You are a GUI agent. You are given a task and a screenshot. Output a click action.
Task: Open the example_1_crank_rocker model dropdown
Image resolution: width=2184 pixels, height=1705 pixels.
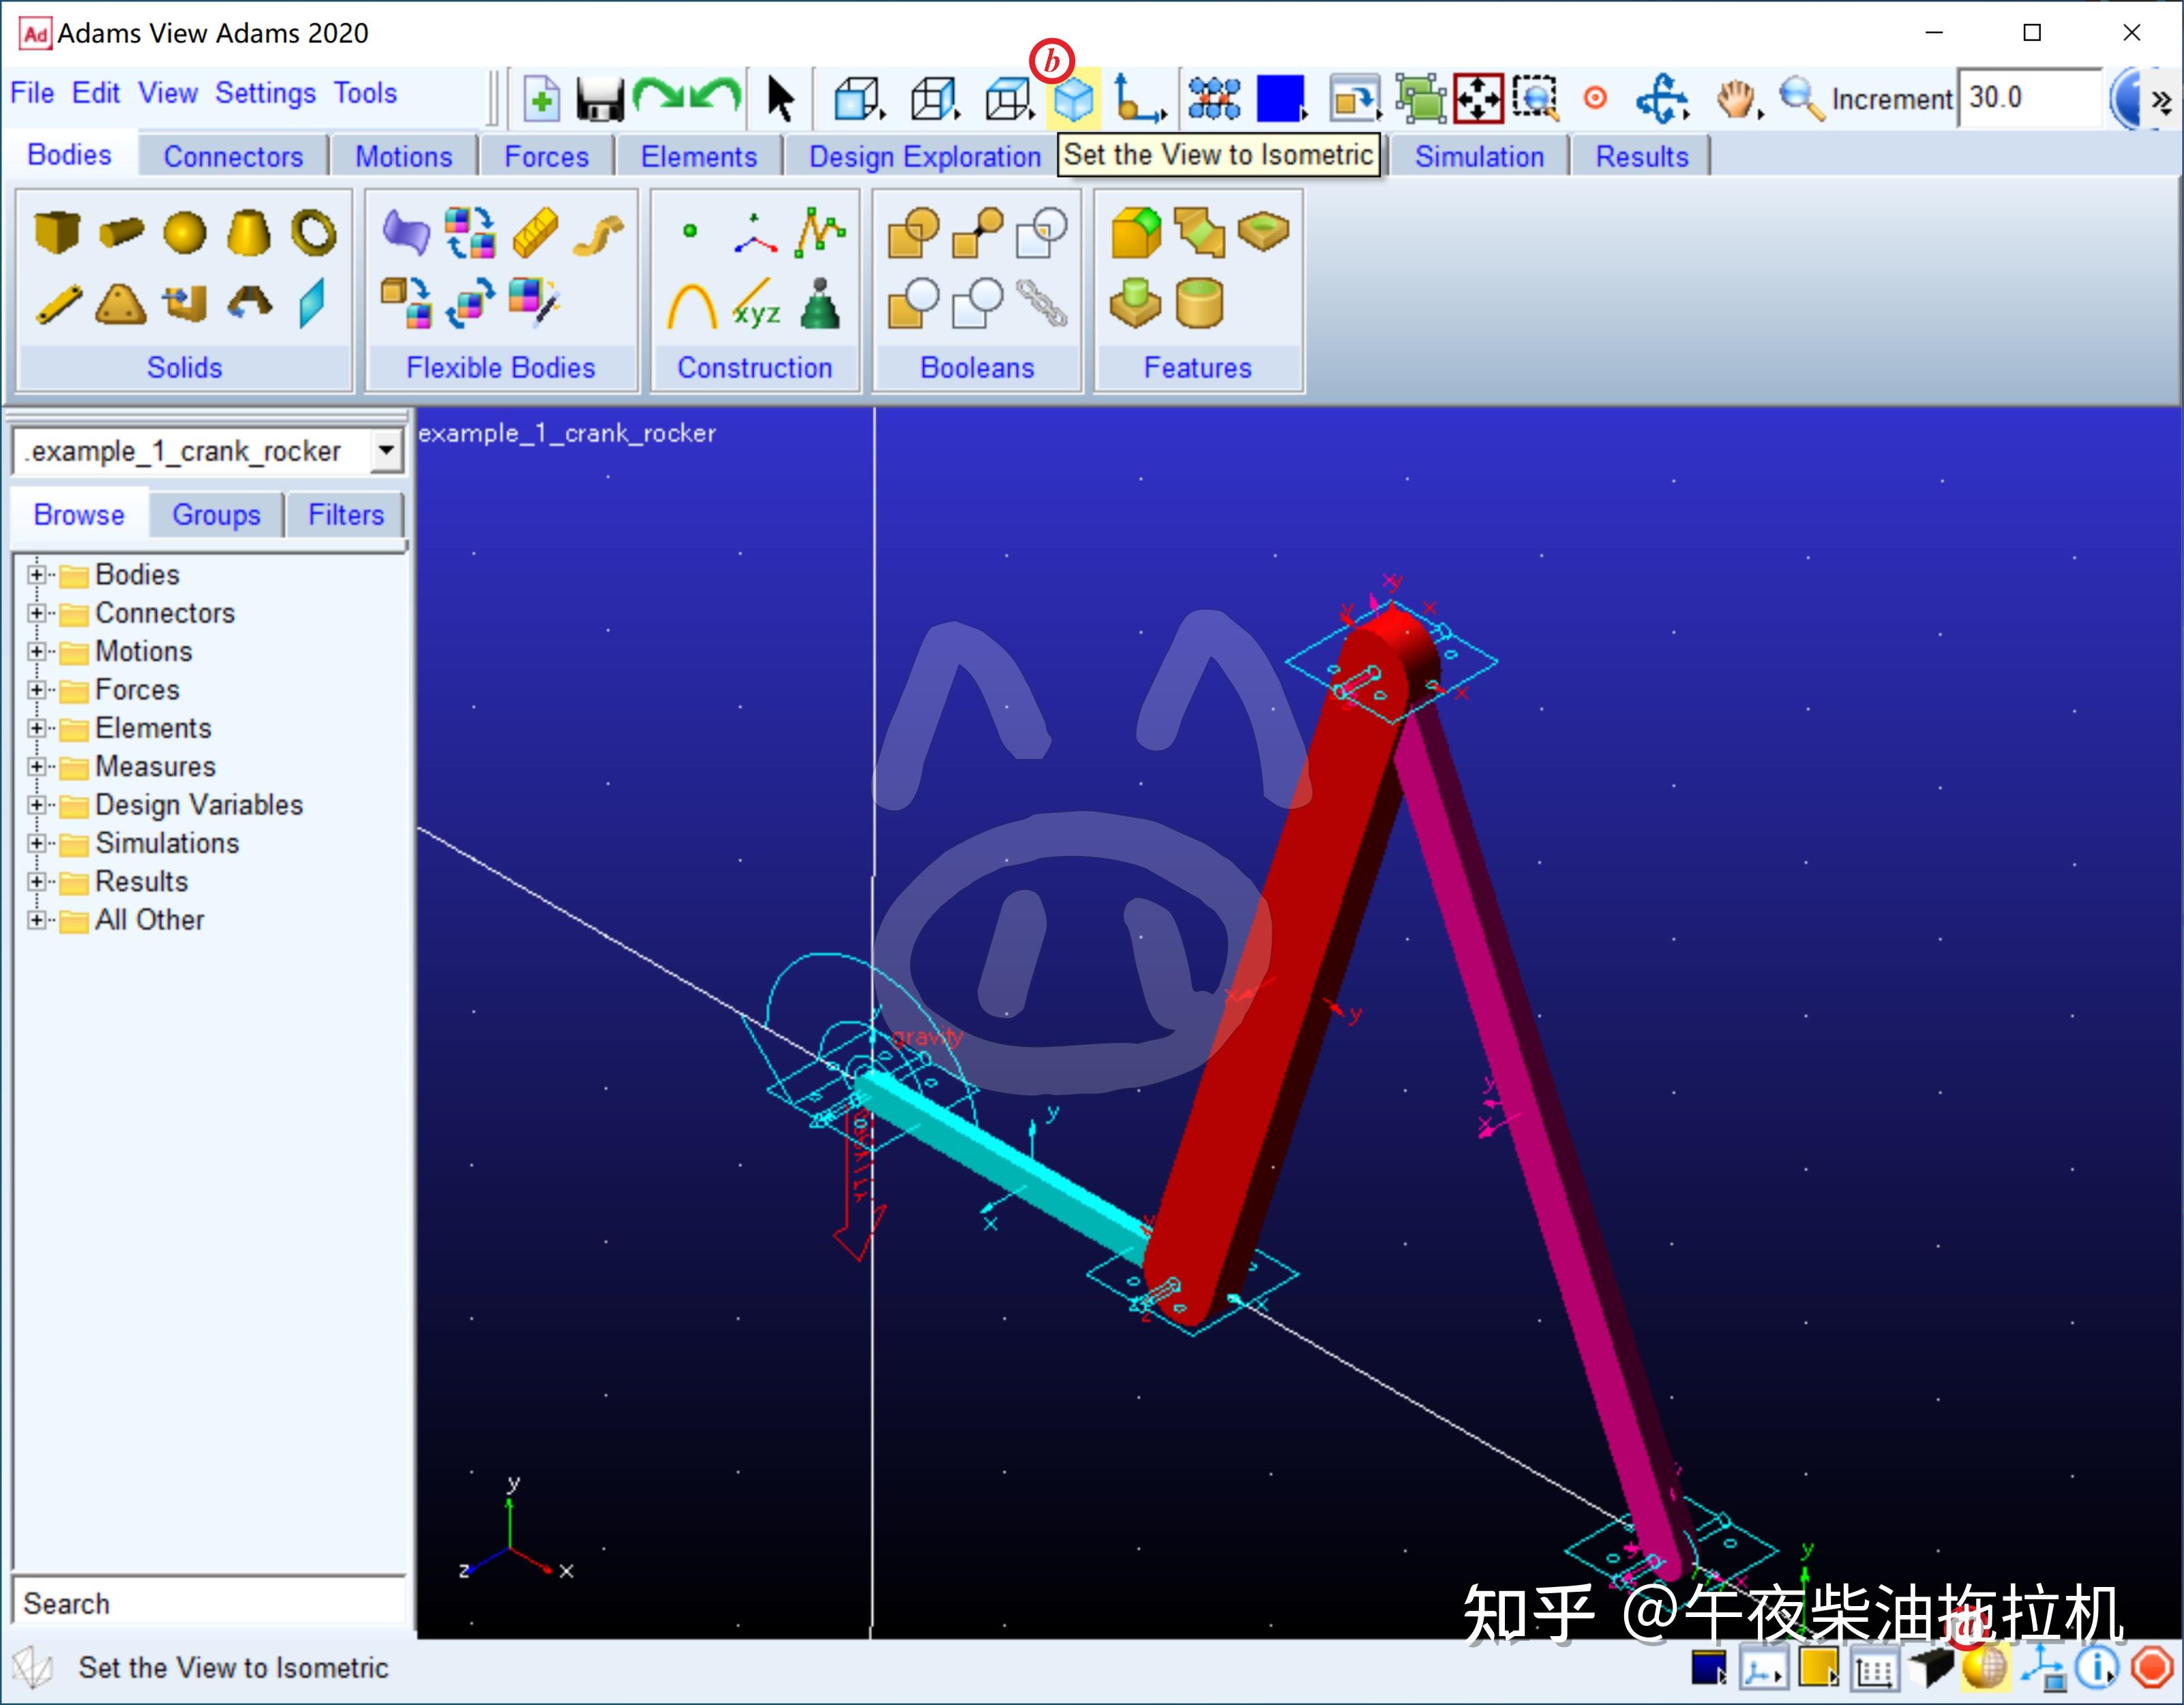[x=385, y=451]
